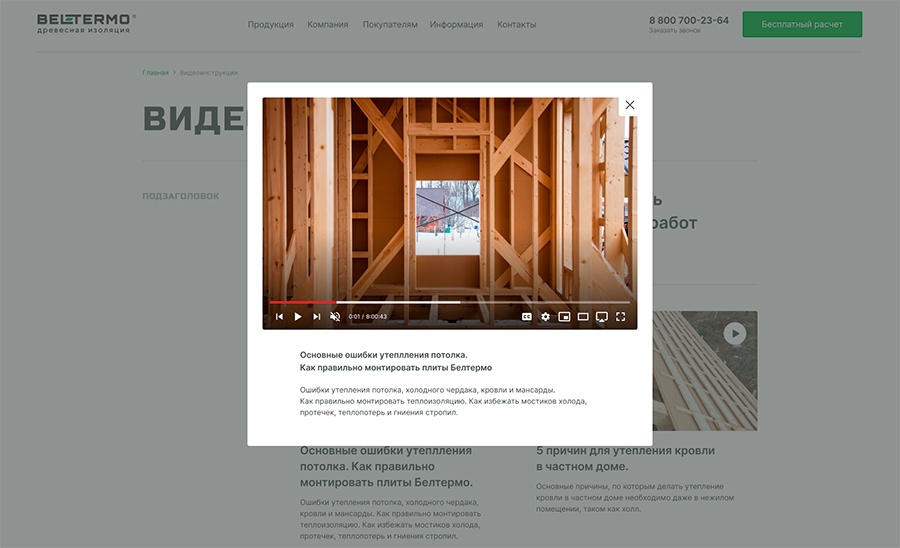
Task: Click the 0:01 / 8:00:43 time display
Action: click(367, 317)
